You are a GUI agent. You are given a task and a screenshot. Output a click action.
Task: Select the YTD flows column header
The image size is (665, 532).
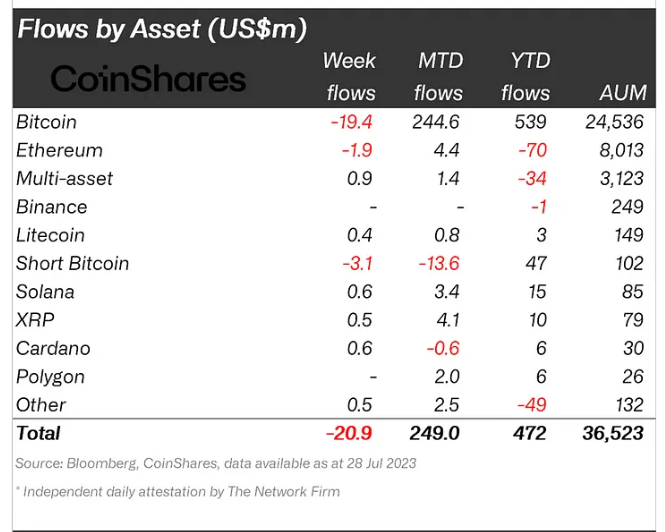click(525, 76)
